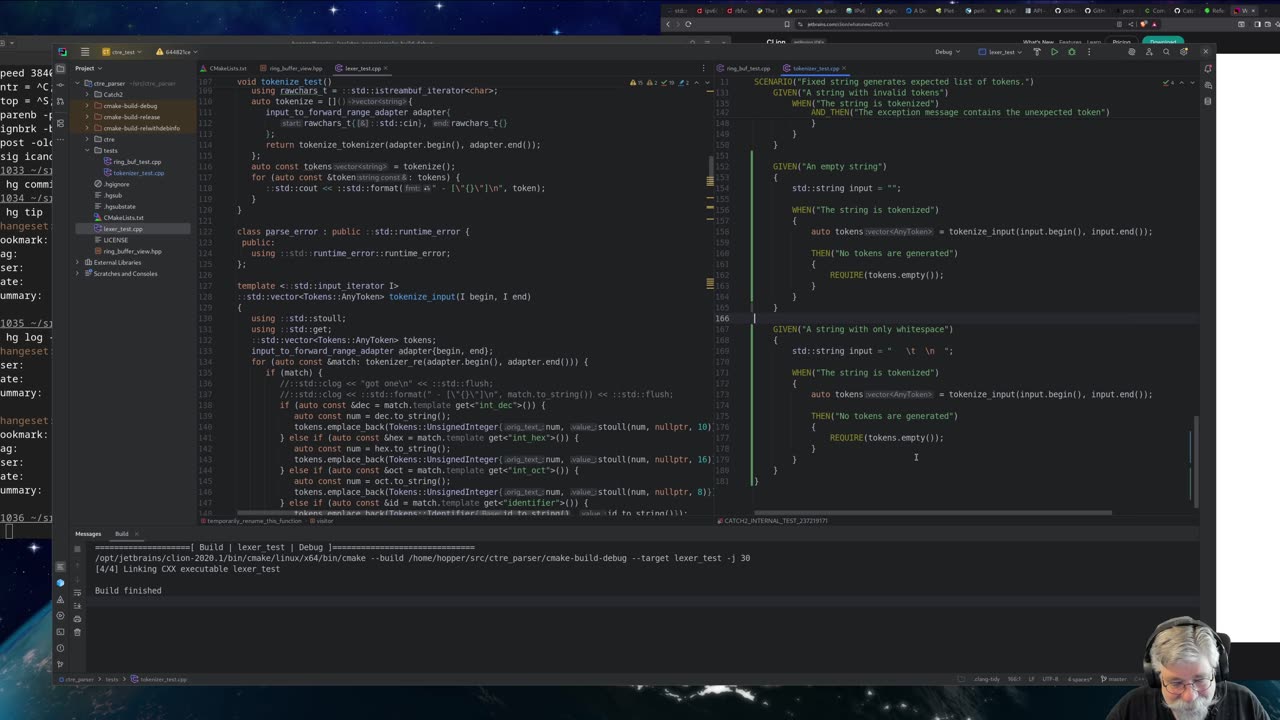Go to previous highlighted problem arrow in right editor

pos(1181,83)
